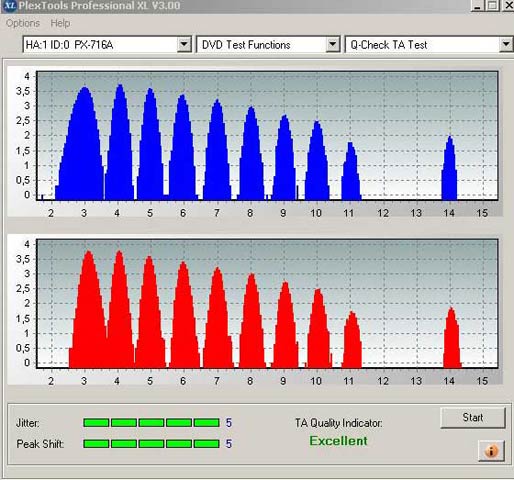Close the PlexTools Professional window
This screenshot has height=480, width=514.
pyautogui.click(x=508, y=5)
